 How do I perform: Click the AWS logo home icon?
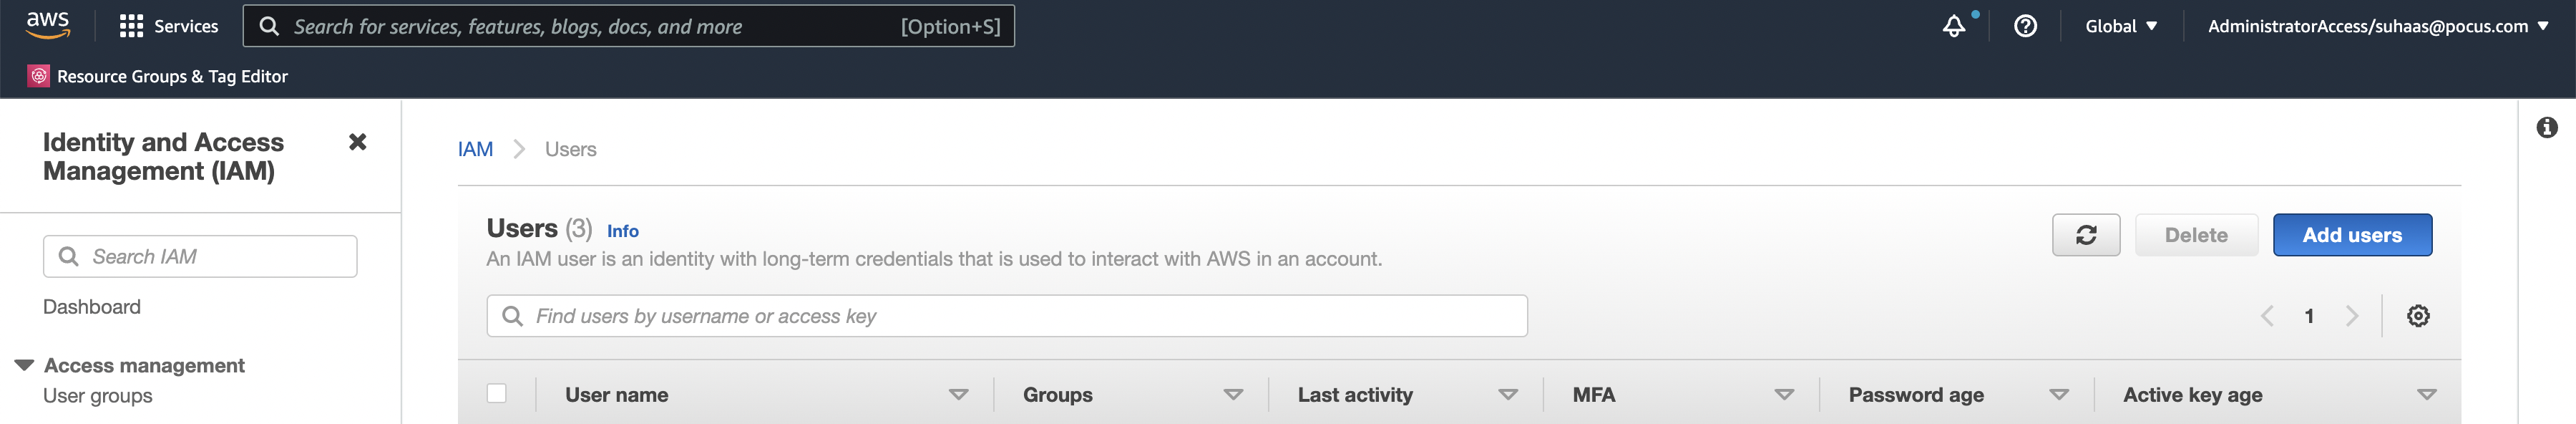pos(47,25)
